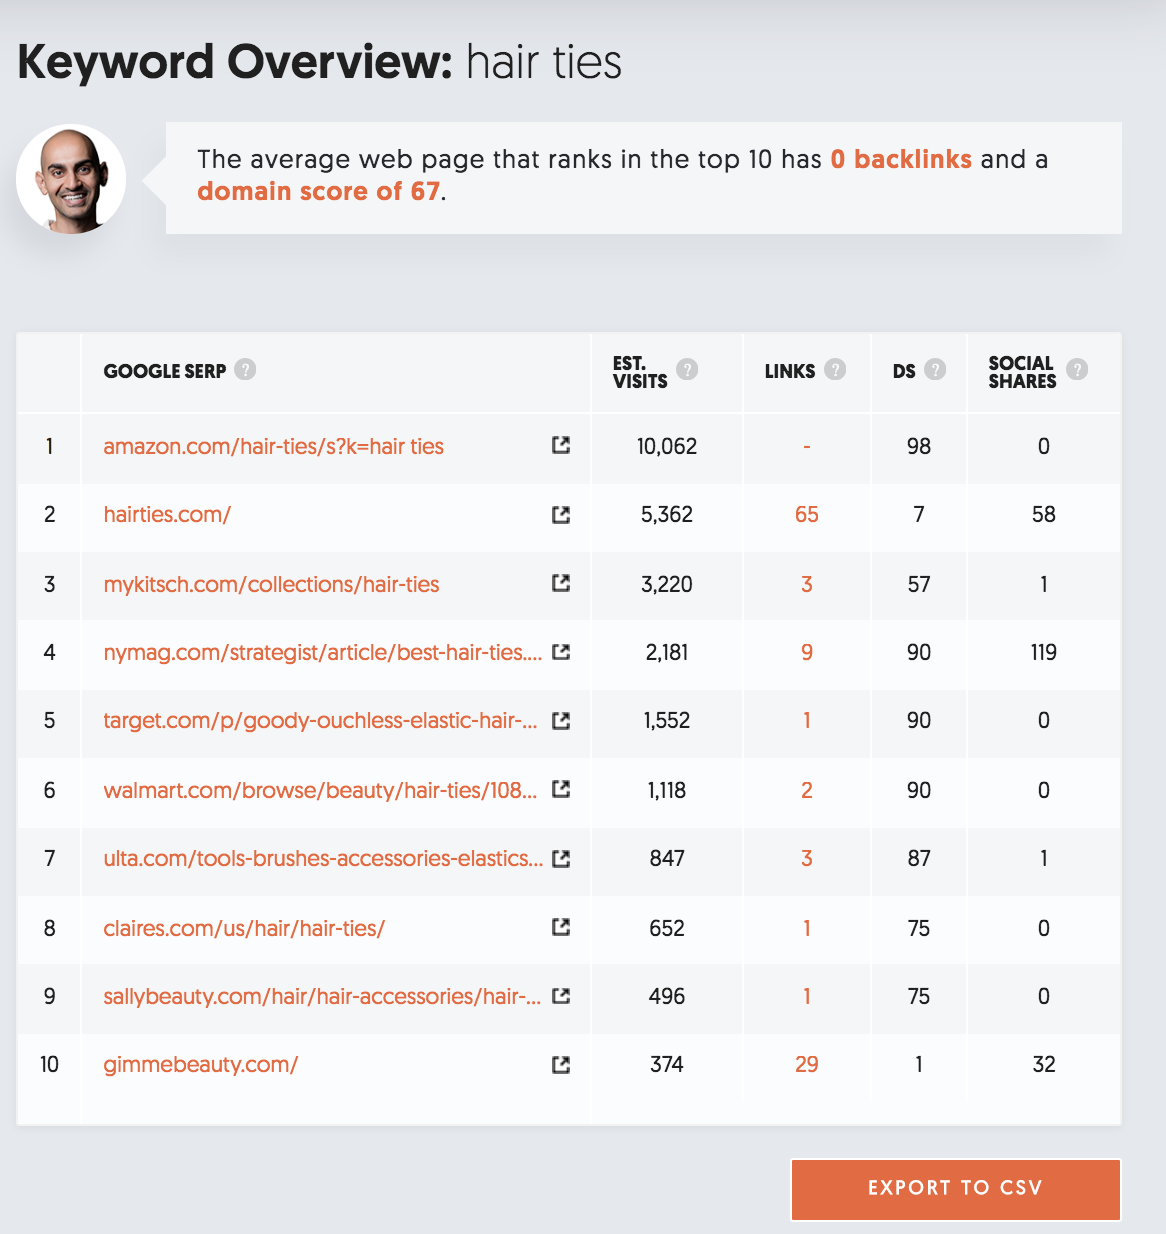
Task: Open the amazon.com result's external link icon
Action: pyautogui.click(x=561, y=445)
